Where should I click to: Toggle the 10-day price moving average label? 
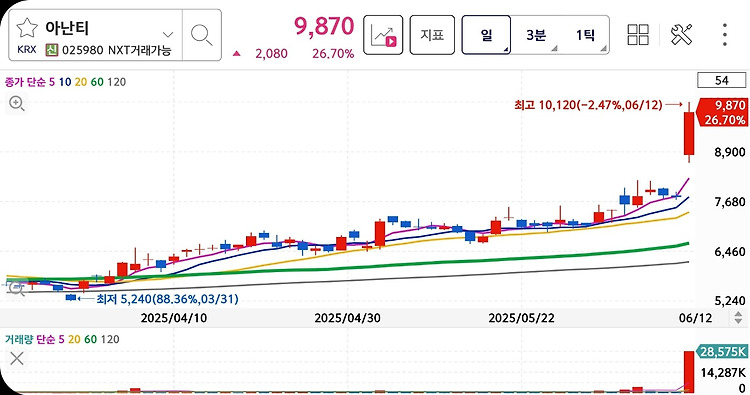click(x=65, y=82)
